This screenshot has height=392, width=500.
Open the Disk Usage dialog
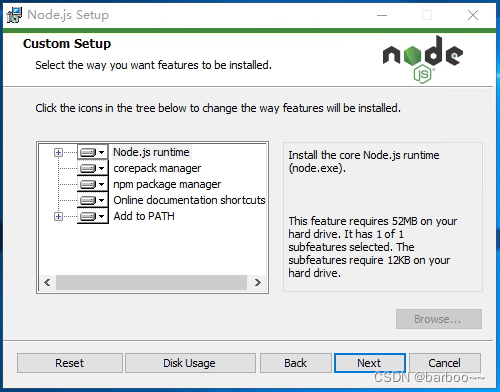point(190,363)
